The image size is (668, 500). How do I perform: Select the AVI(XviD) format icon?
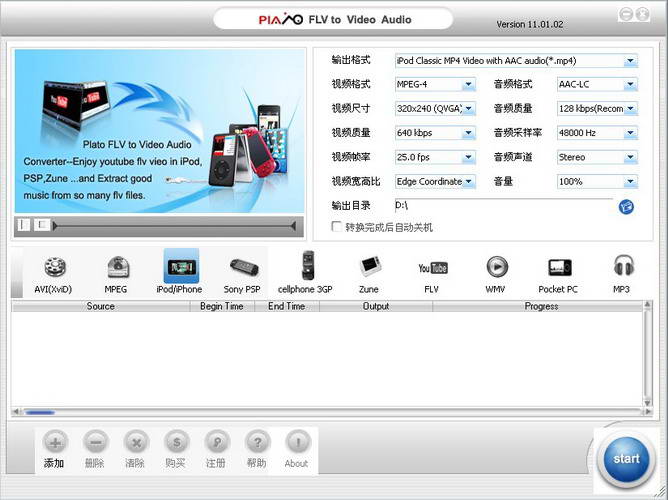pos(54,267)
